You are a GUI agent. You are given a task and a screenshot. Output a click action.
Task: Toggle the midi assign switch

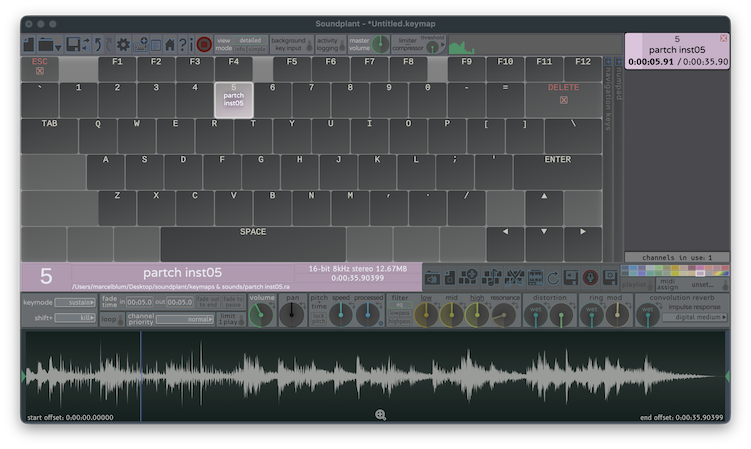(725, 286)
